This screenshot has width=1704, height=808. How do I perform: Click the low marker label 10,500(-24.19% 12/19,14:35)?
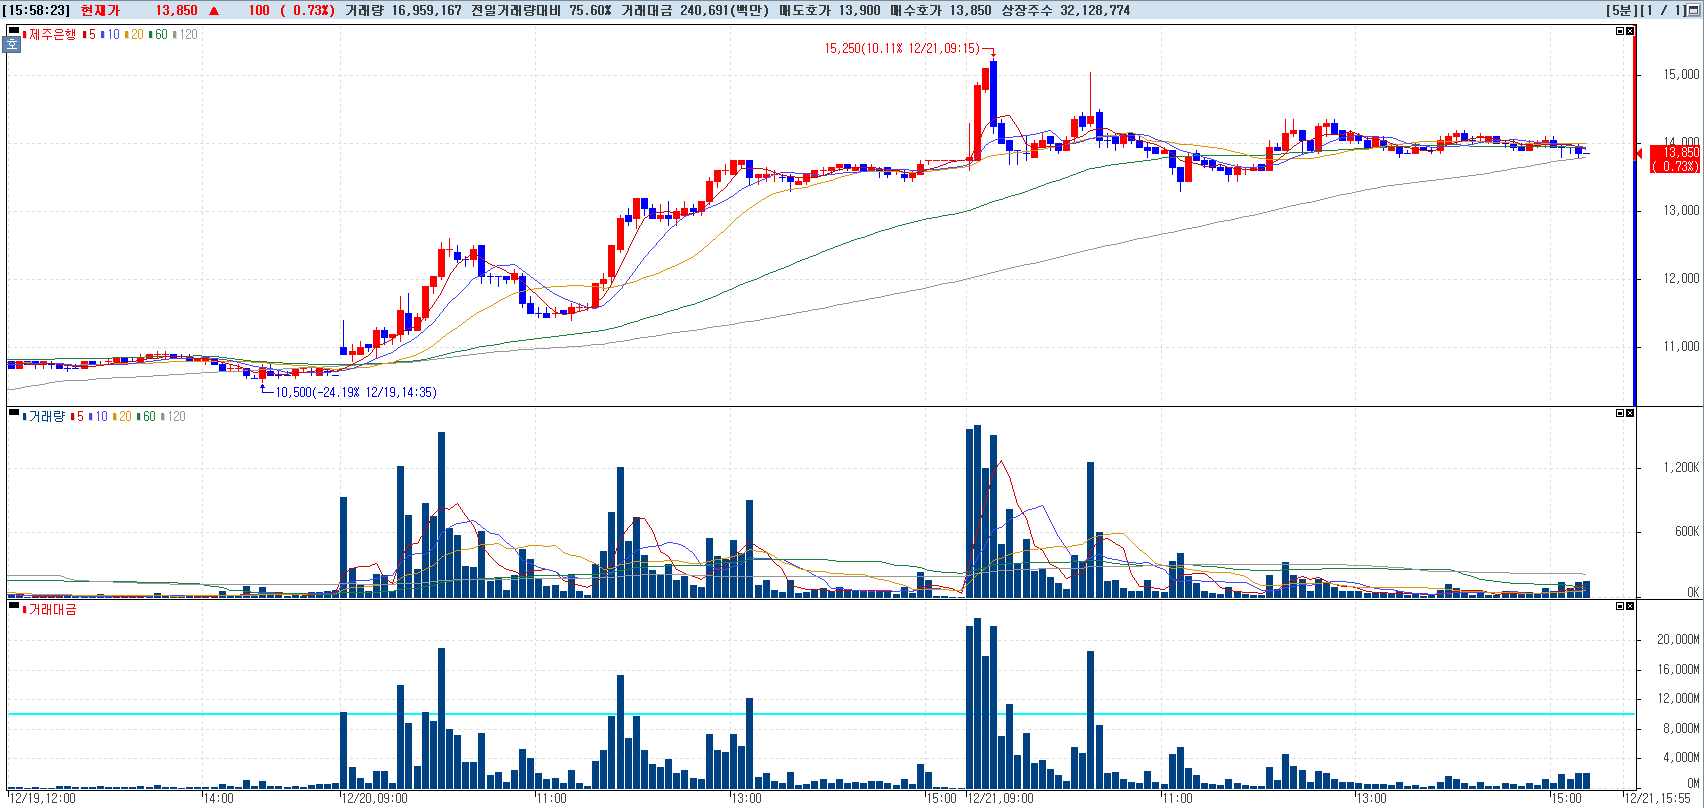click(x=356, y=392)
